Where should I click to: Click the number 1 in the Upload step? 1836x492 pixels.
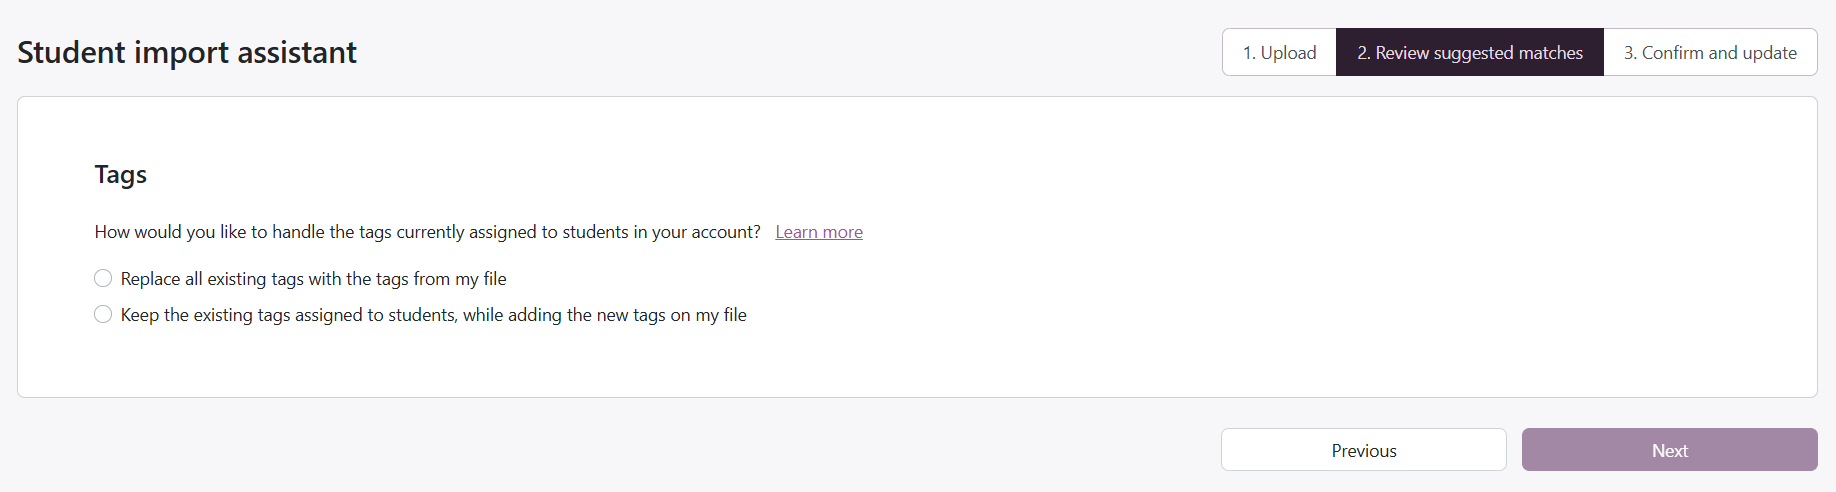(1248, 53)
